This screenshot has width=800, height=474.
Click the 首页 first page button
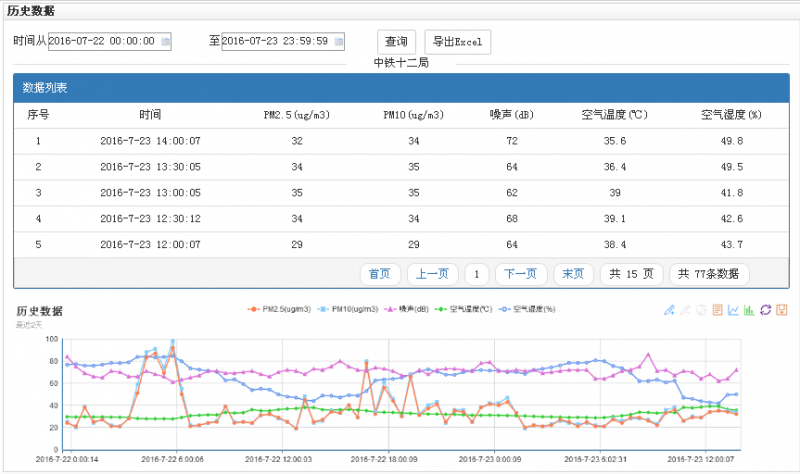(379, 274)
